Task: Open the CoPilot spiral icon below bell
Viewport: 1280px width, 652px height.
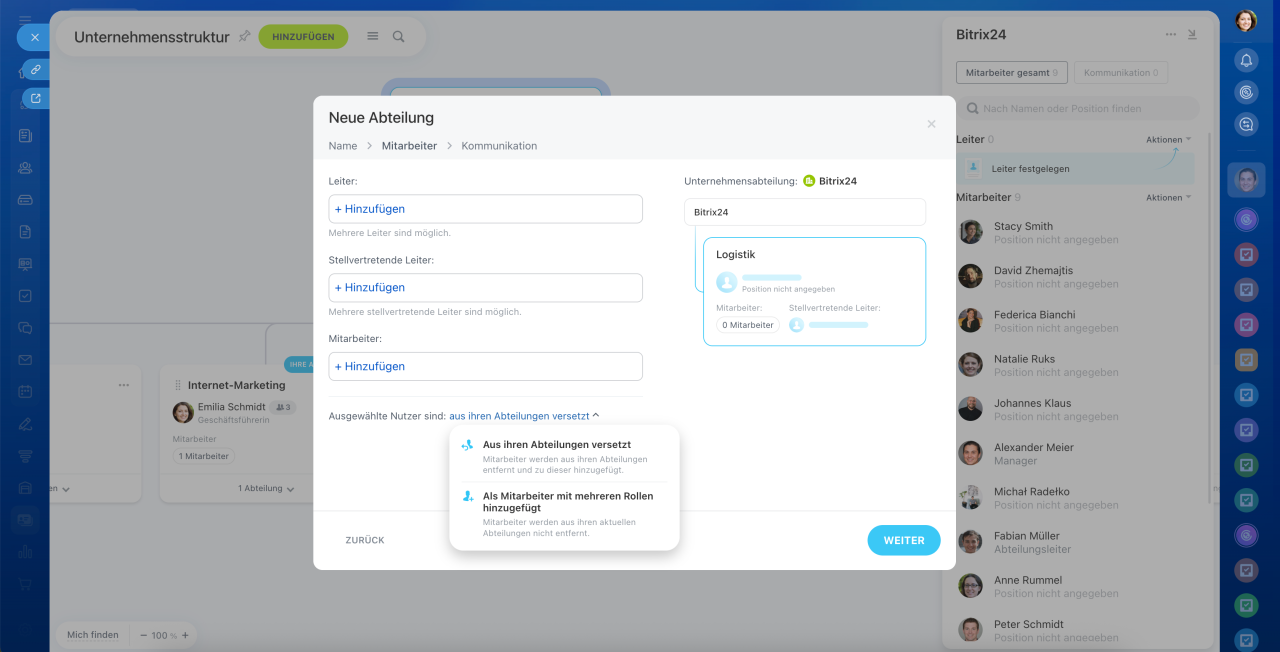Action: tap(1246, 92)
